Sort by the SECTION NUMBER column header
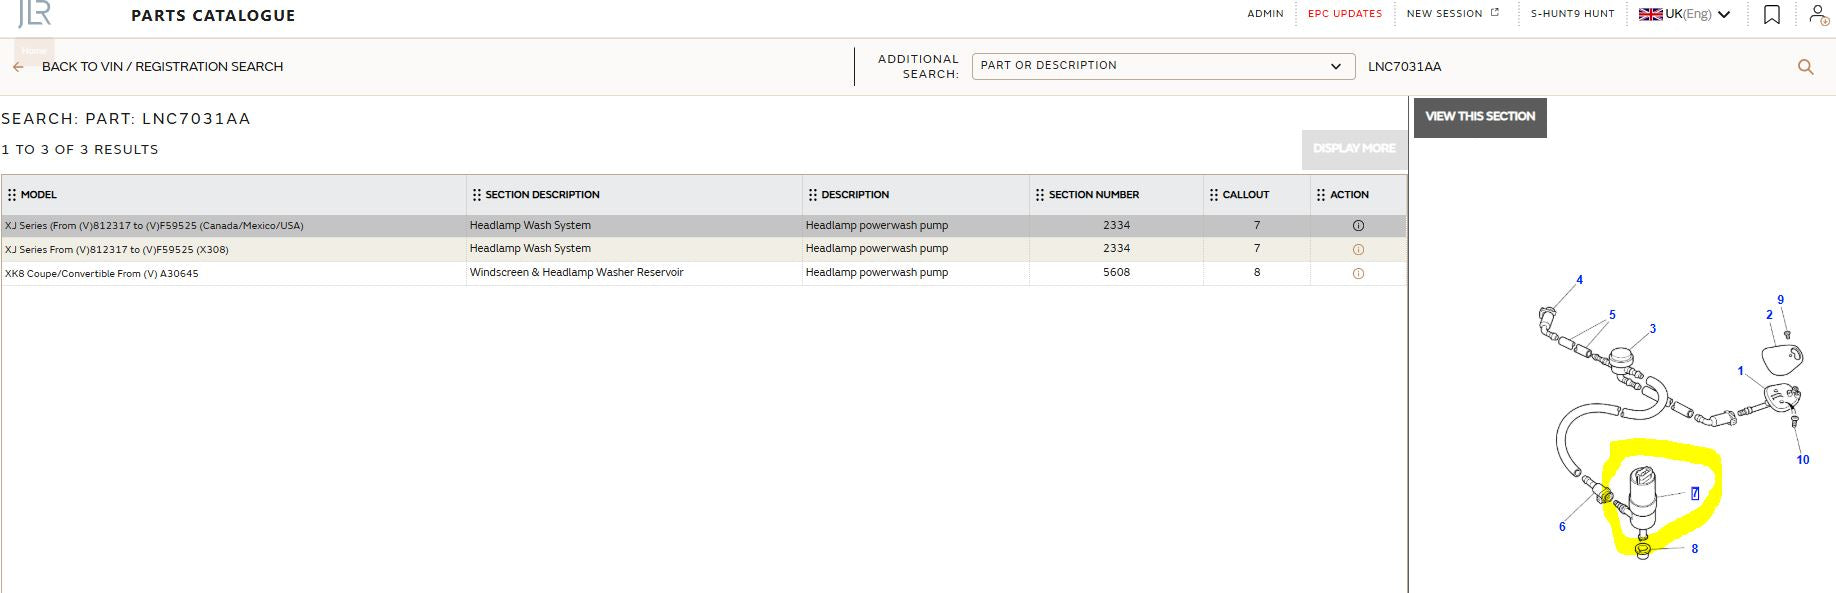The image size is (1836, 593). click(1094, 195)
